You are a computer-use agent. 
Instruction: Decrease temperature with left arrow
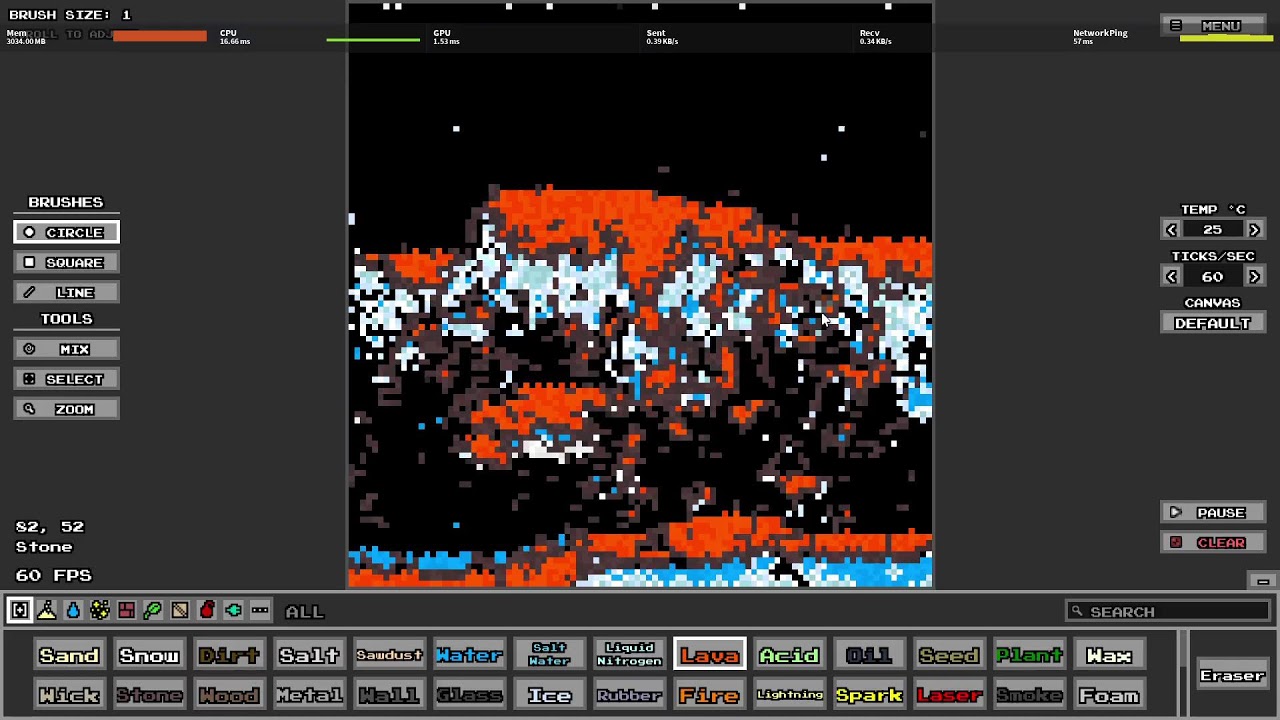(x=1171, y=230)
